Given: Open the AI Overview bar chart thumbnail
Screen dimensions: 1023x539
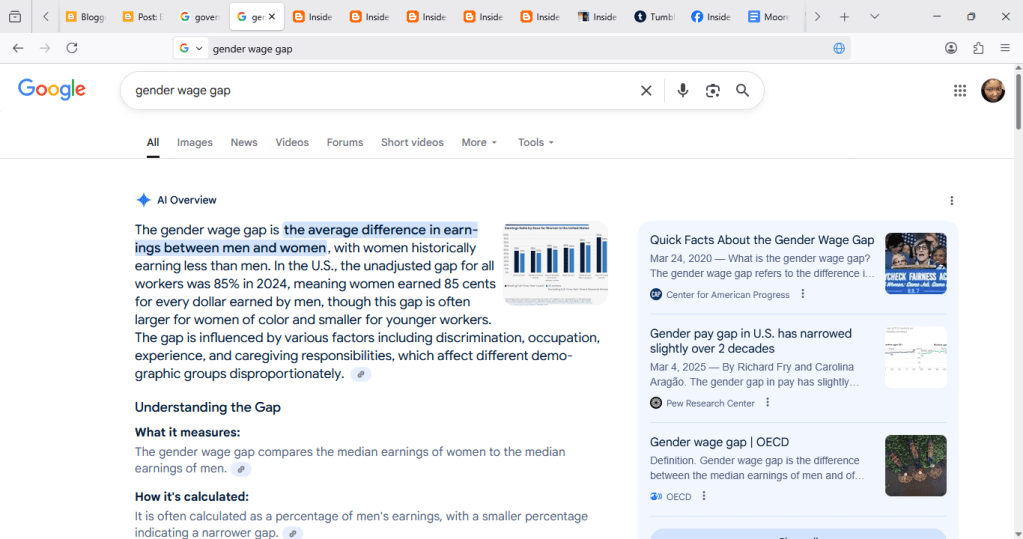Looking at the screenshot, I should click(555, 263).
